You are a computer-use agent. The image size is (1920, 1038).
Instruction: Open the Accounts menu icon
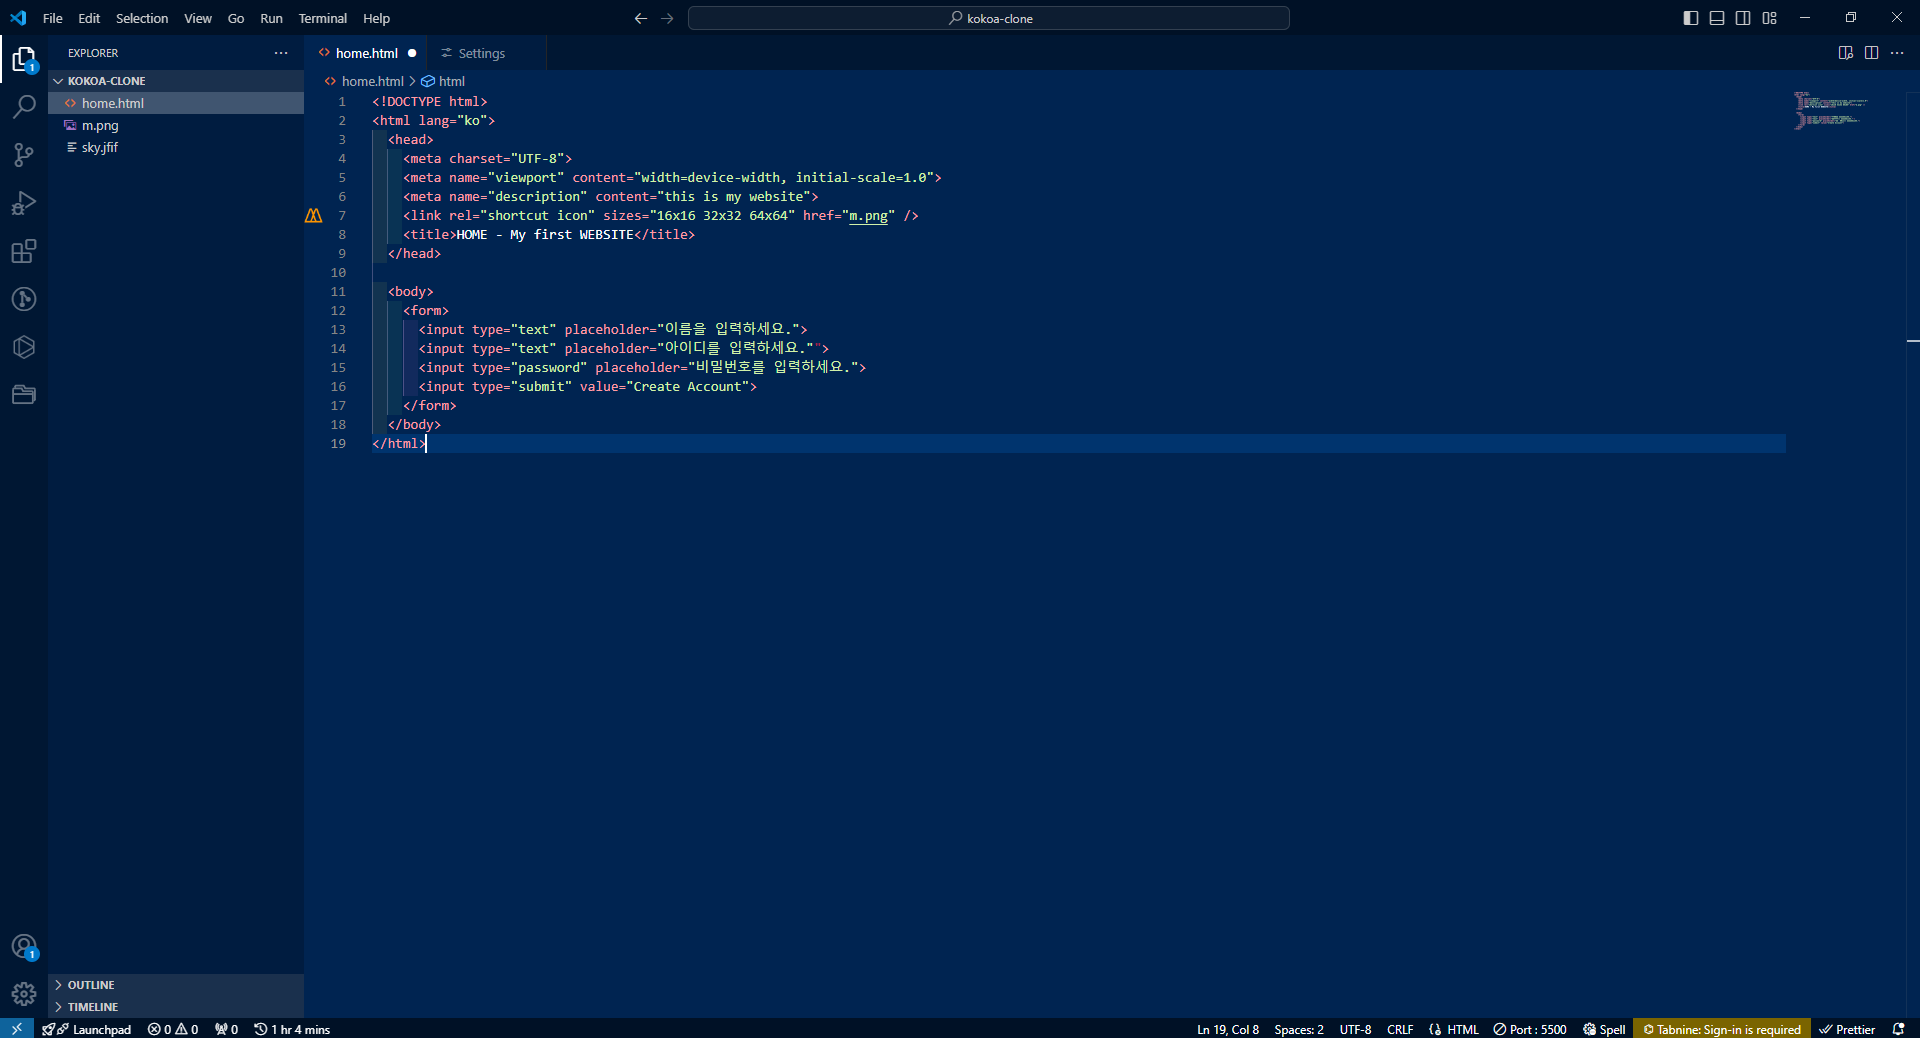point(24,947)
